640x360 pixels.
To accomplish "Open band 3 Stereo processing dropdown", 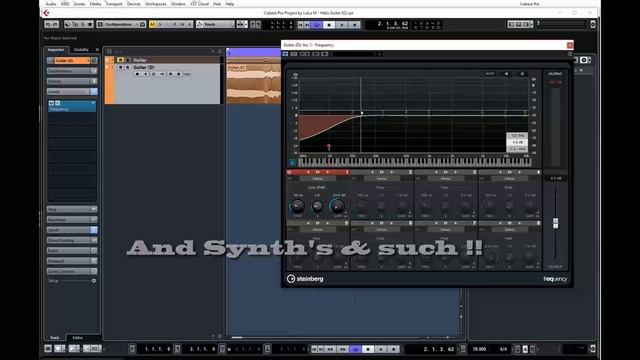I will pyautogui.click(x=446, y=179).
